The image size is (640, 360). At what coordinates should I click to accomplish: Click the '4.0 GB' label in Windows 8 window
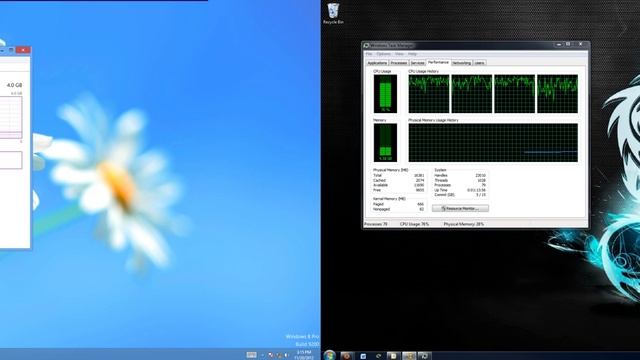point(14,85)
